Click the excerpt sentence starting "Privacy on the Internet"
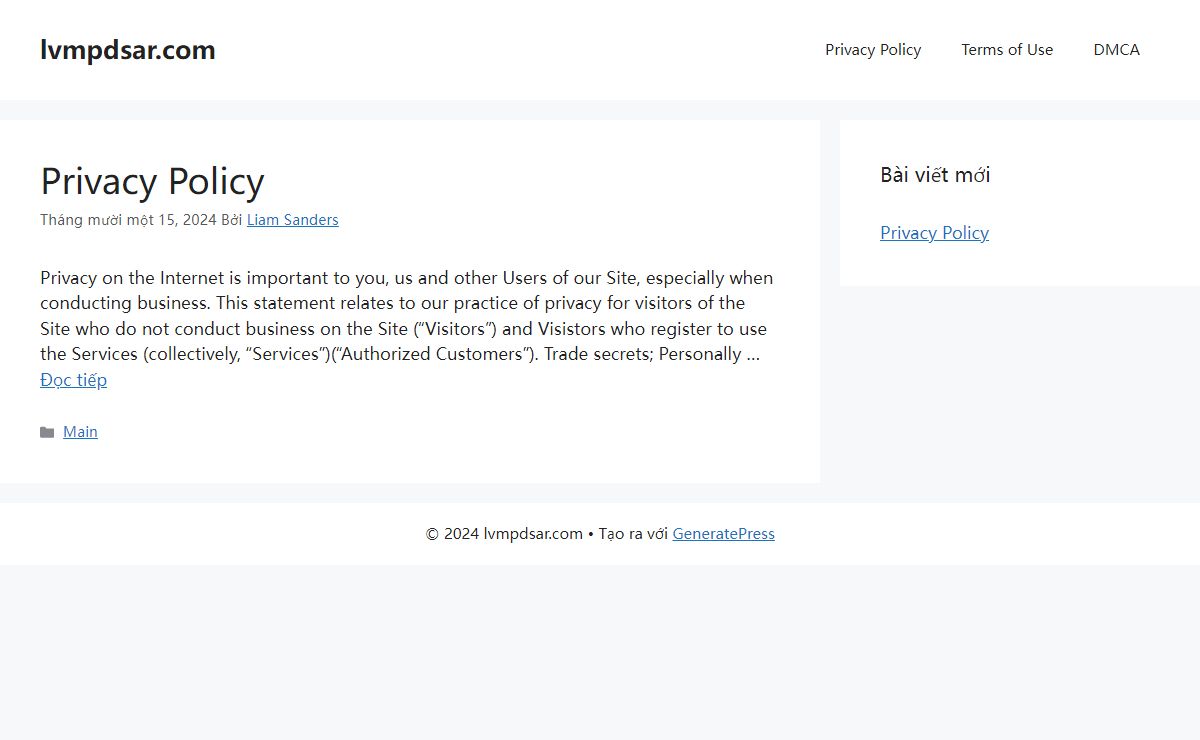 (x=406, y=290)
